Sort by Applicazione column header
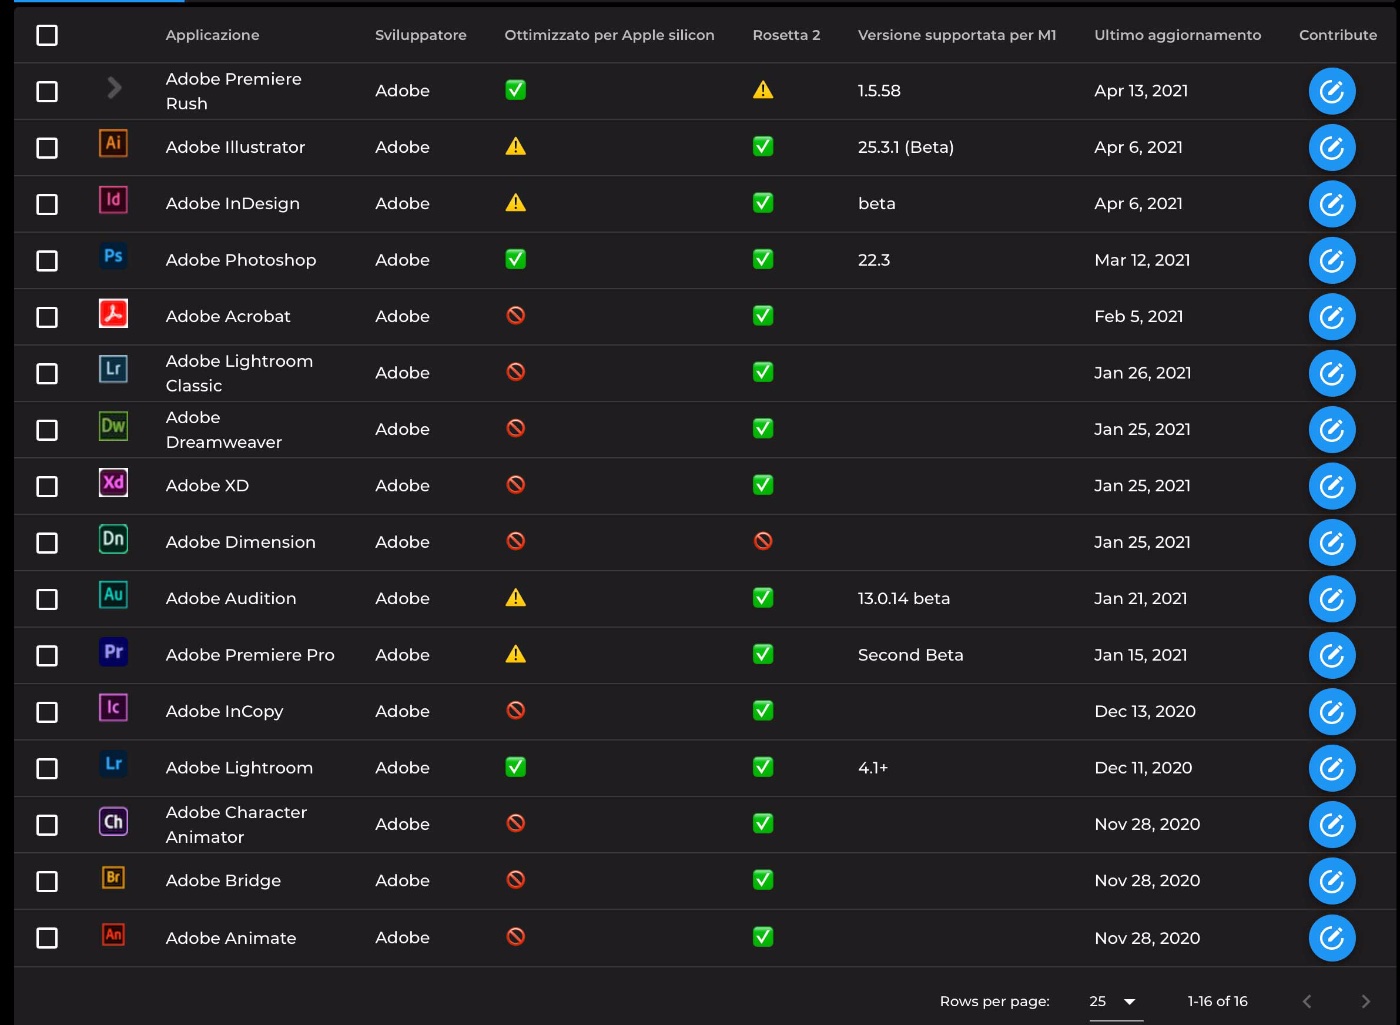 click(x=212, y=35)
